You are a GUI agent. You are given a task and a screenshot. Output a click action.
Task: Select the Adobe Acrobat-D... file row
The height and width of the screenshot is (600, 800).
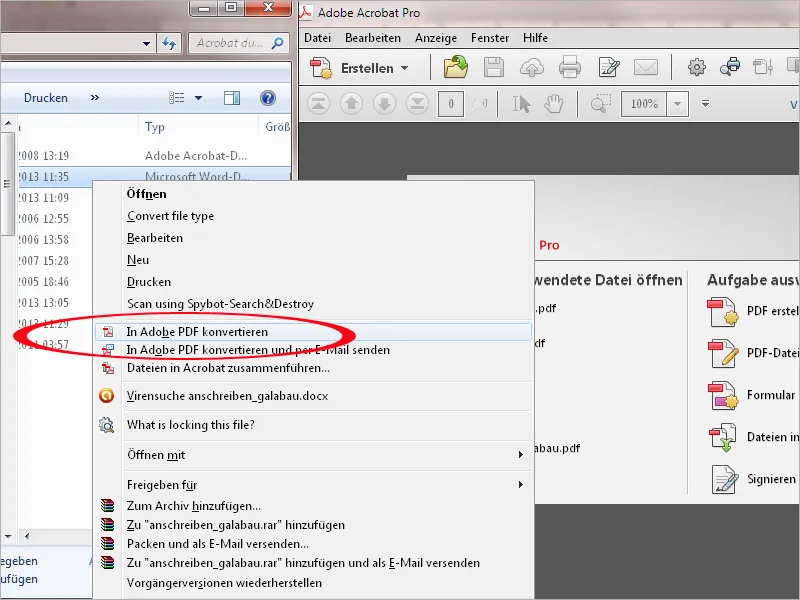tap(153, 156)
